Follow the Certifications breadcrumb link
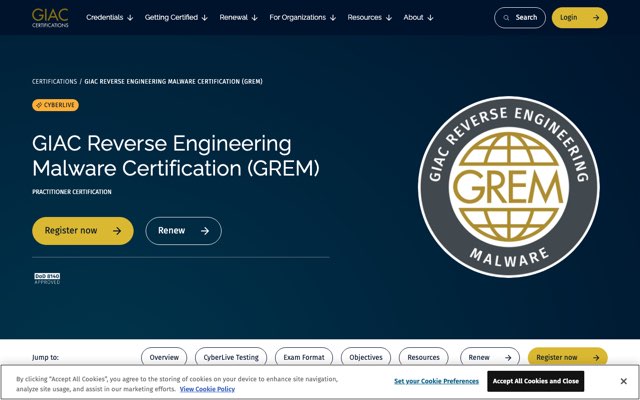The image size is (640, 400). 54,82
